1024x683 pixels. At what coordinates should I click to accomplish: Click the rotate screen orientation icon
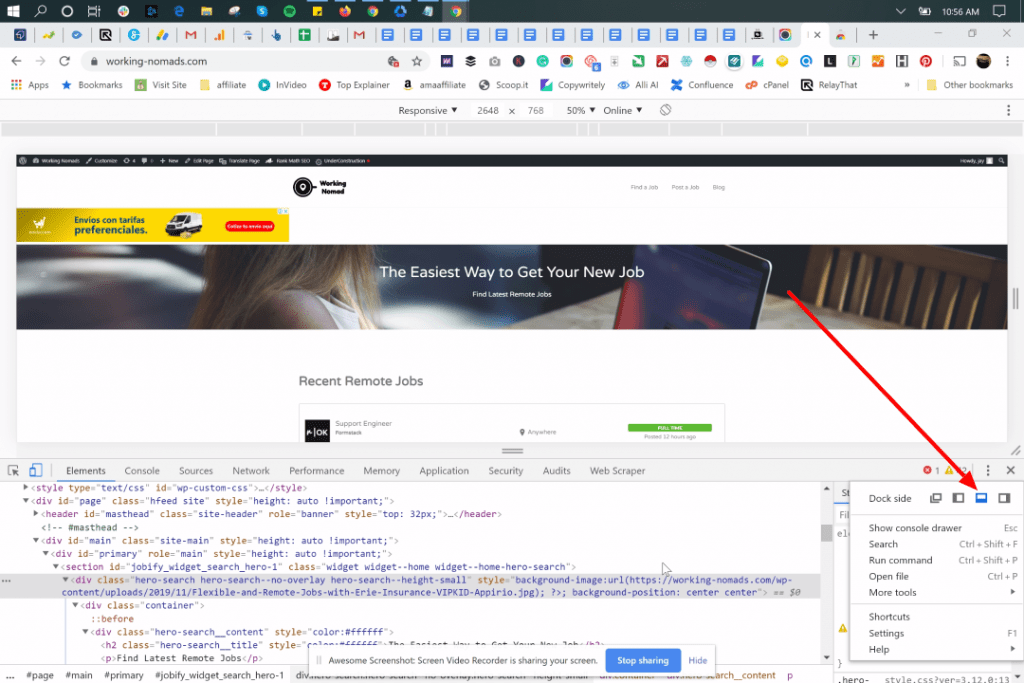point(665,110)
